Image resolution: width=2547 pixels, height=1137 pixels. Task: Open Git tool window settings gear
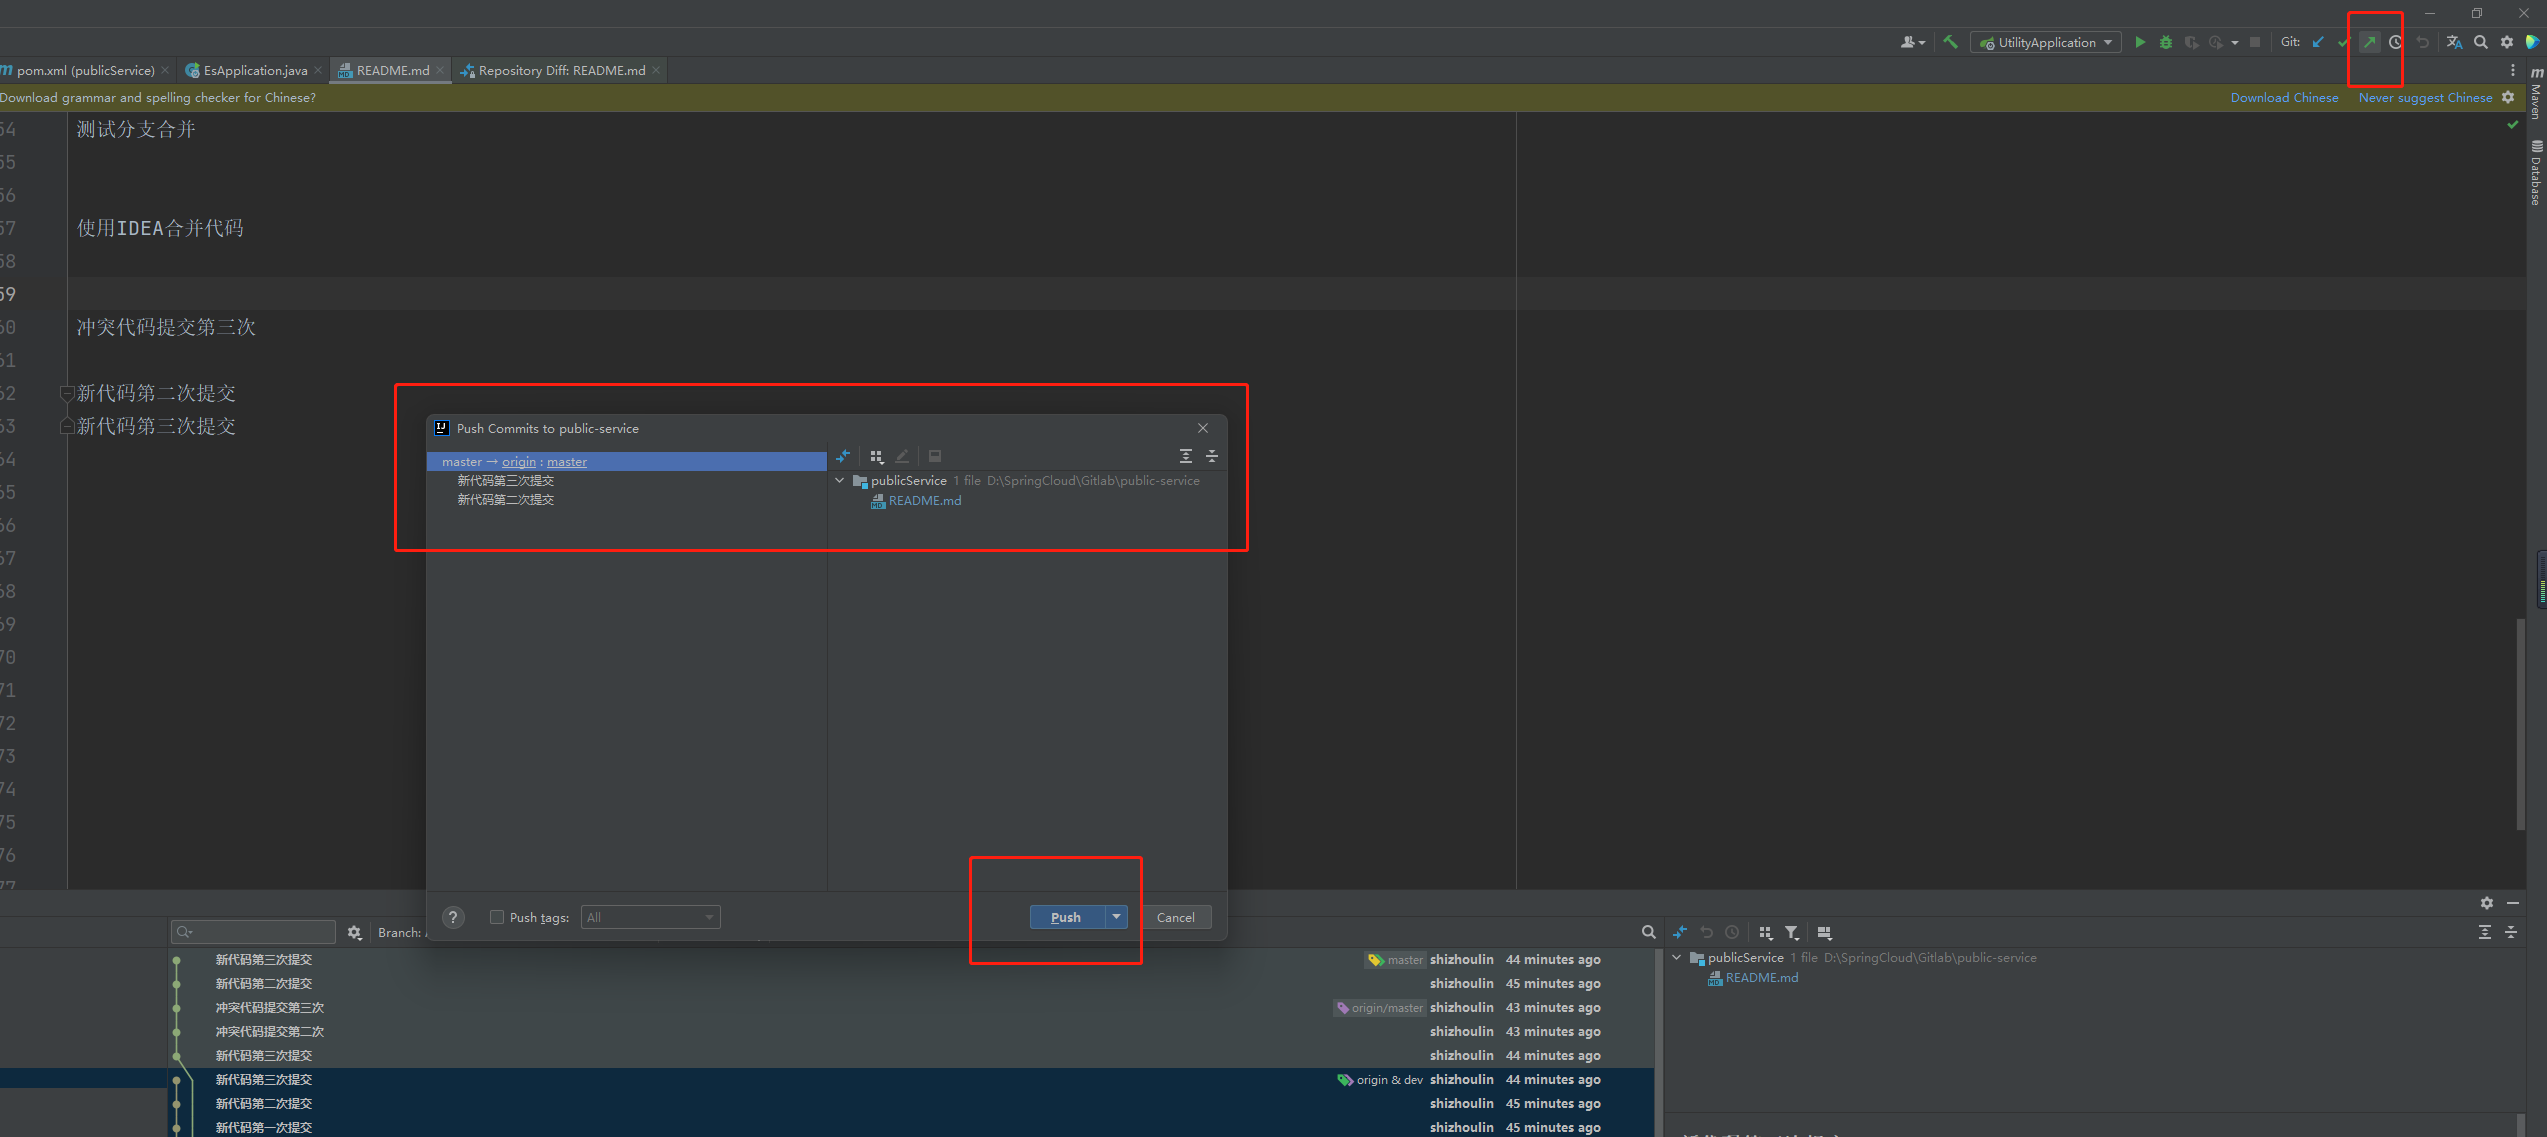pyautogui.click(x=2486, y=902)
